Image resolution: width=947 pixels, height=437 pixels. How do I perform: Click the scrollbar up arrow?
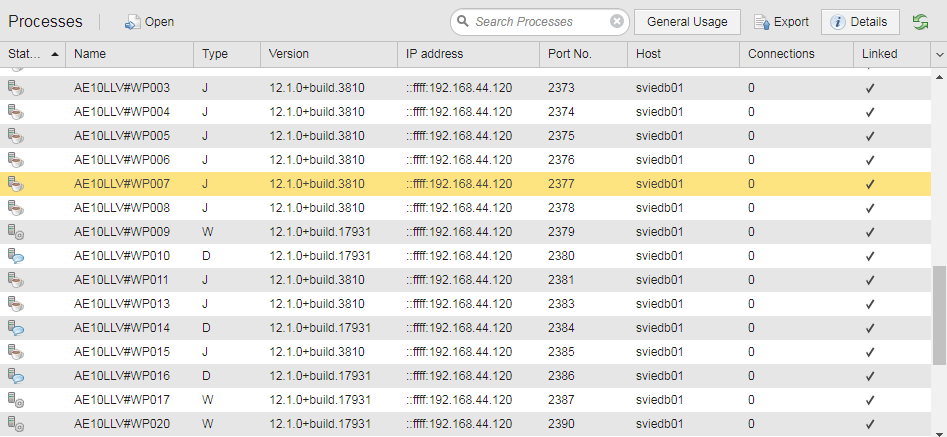tap(939, 77)
